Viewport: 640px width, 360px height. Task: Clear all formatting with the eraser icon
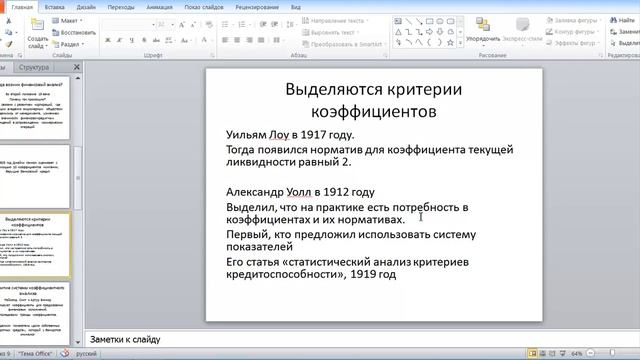coord(209,25)
